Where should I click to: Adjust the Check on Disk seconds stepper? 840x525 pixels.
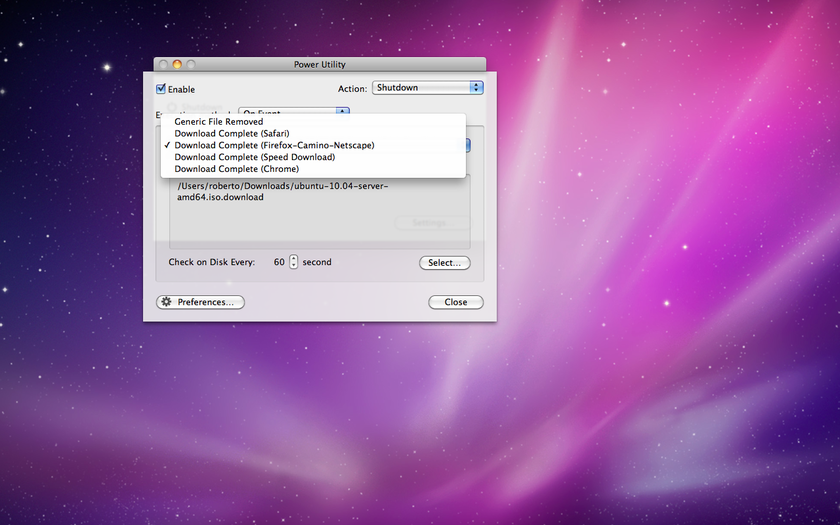(x=293, y=262)
